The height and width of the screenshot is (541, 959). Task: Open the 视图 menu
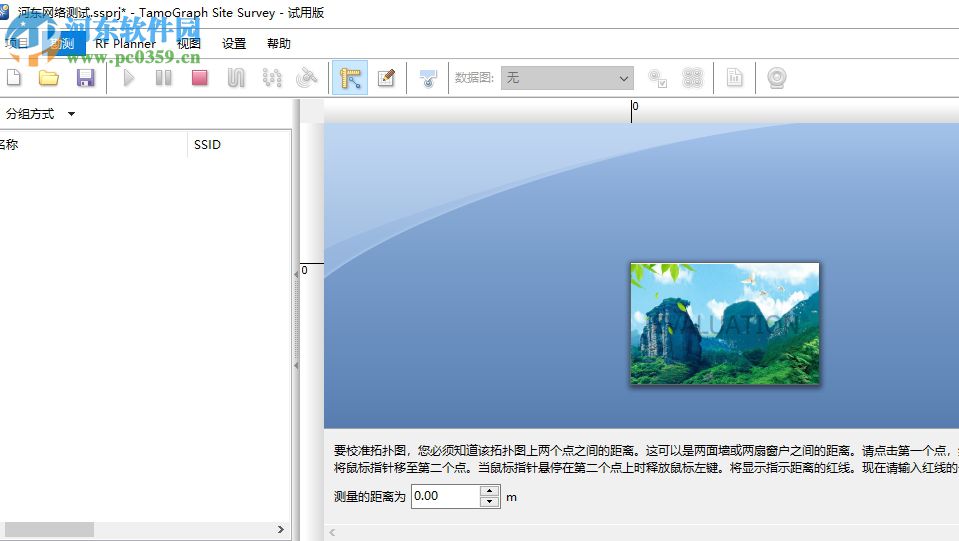pyautogui.click(x=188, y=43)
